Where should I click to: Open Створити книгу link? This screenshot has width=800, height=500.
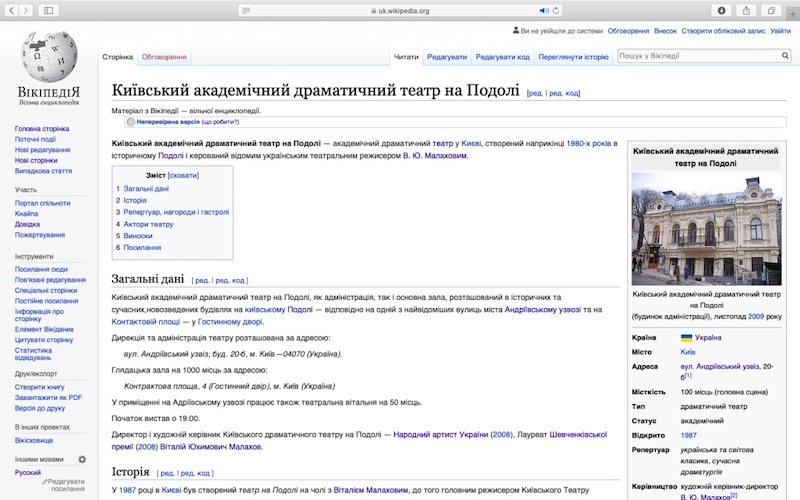(x=39, y=387)
